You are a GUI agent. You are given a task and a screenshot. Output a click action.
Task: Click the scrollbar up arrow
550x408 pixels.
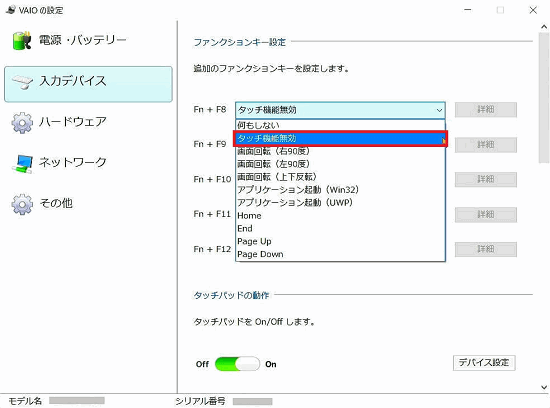(544, 27)
